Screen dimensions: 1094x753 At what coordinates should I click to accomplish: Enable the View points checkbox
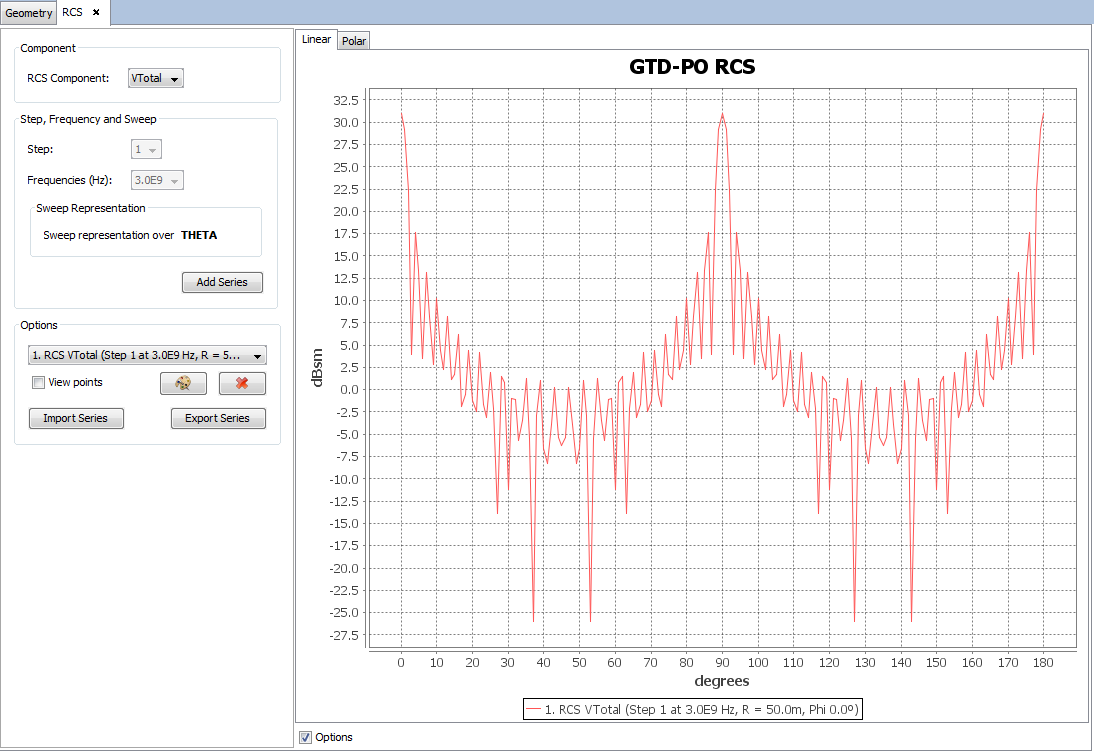tap(39, 383)
